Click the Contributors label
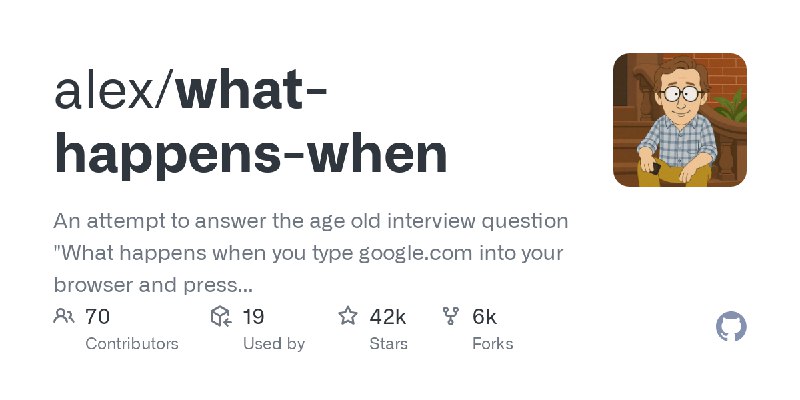The height and width of the screenshot is (400, 800). [132, 344]
